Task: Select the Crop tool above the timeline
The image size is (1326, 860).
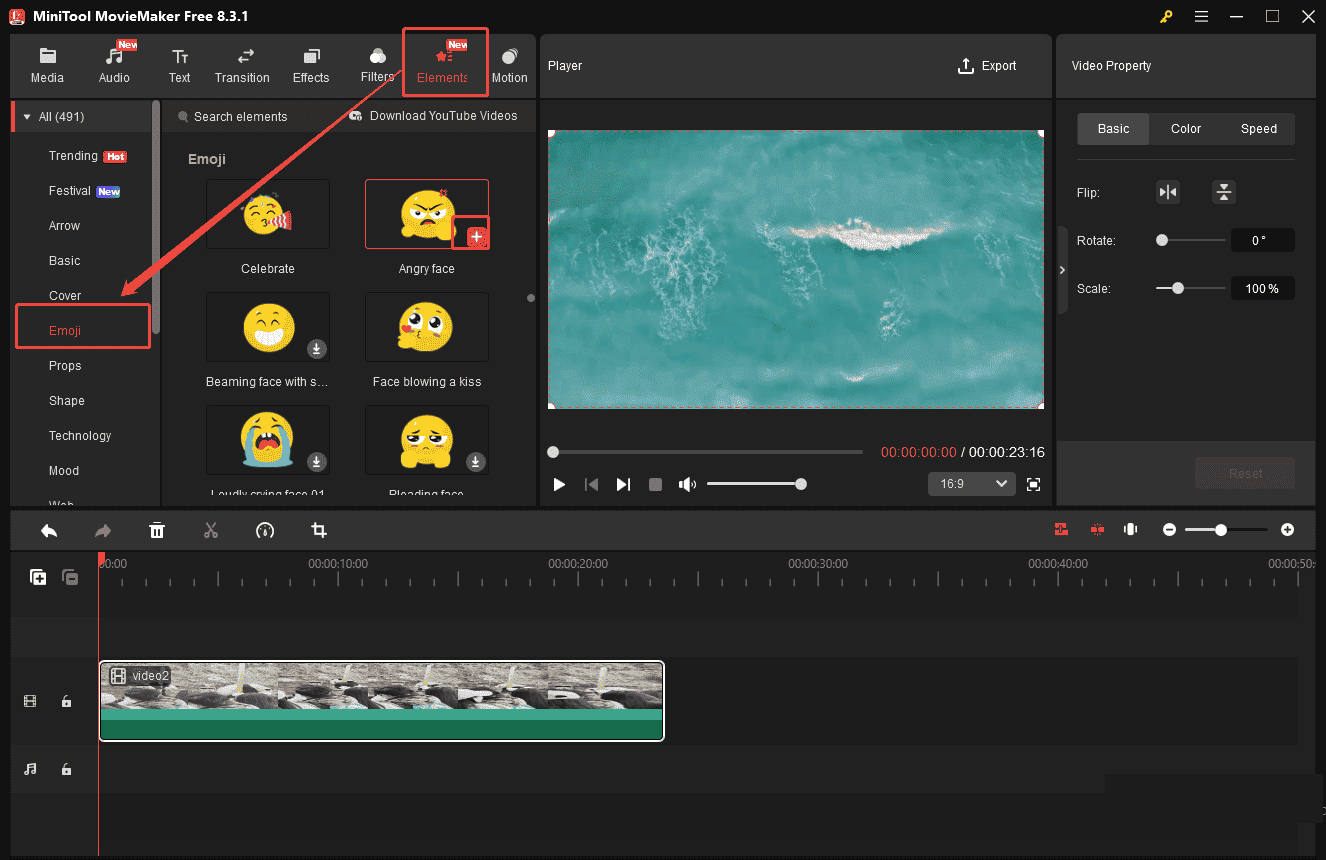Action: [x=319, y=530]
